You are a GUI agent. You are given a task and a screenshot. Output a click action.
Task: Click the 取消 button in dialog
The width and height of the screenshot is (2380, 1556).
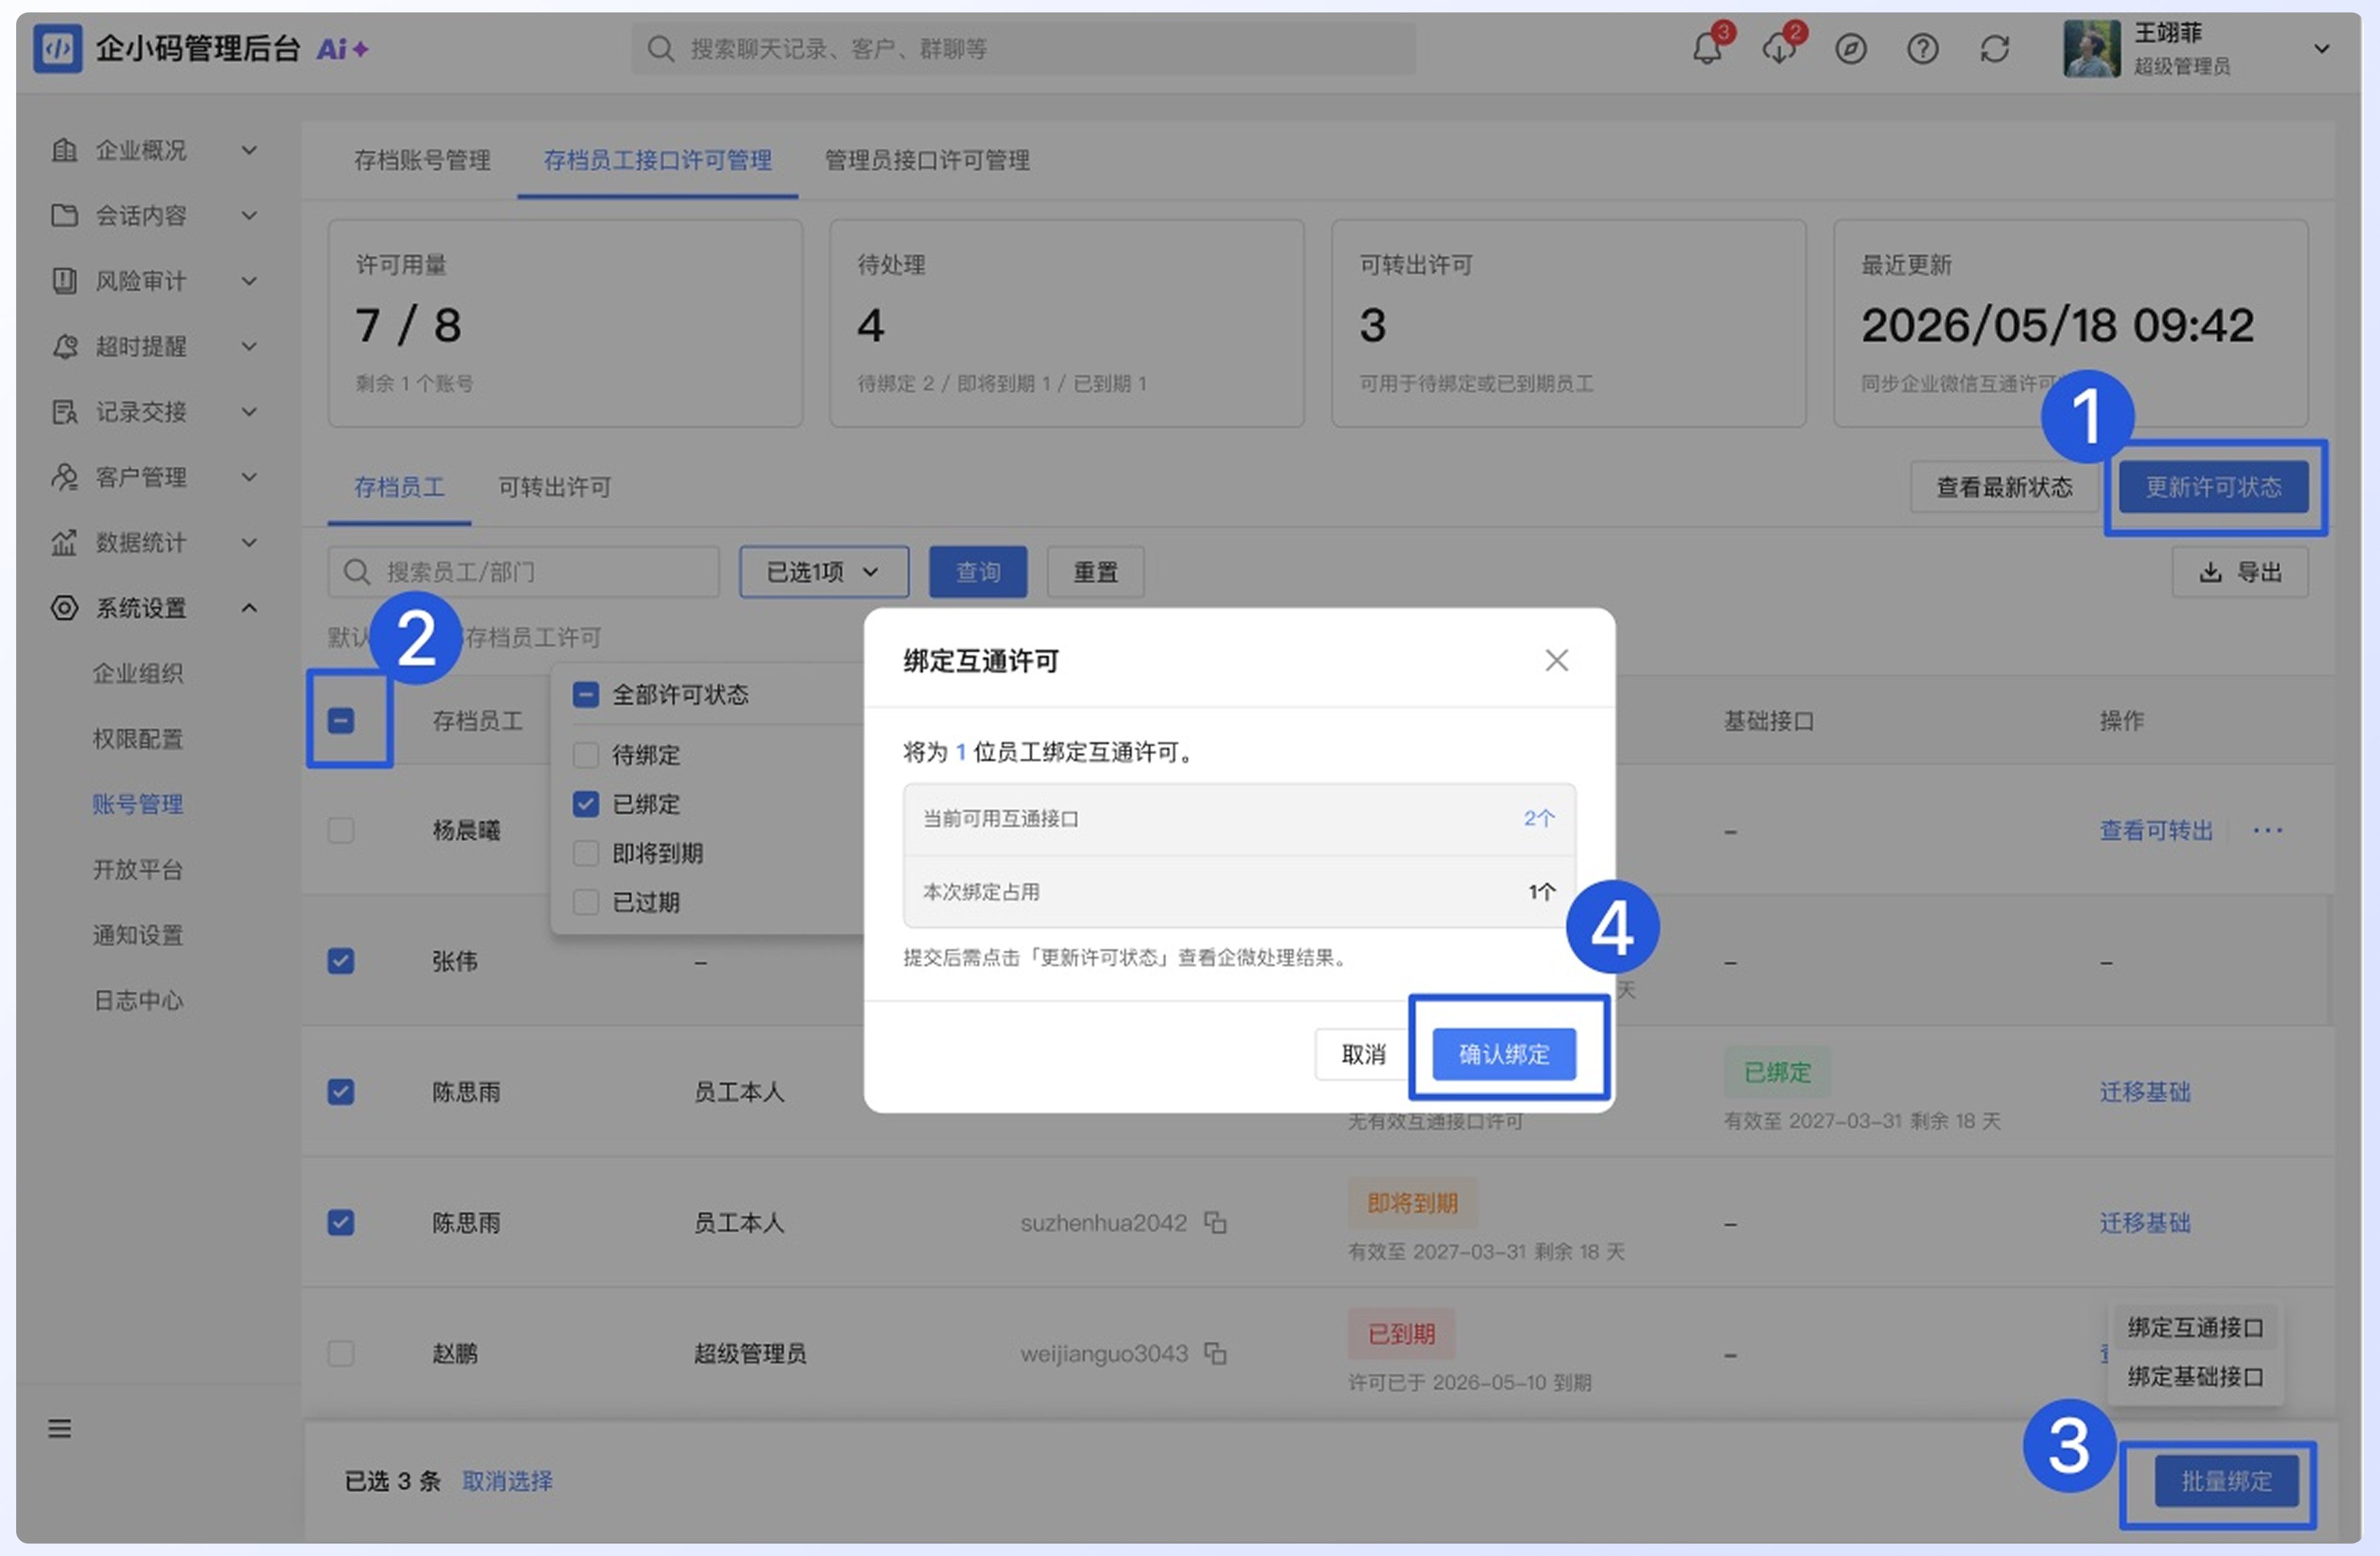pos(1363,1054)
